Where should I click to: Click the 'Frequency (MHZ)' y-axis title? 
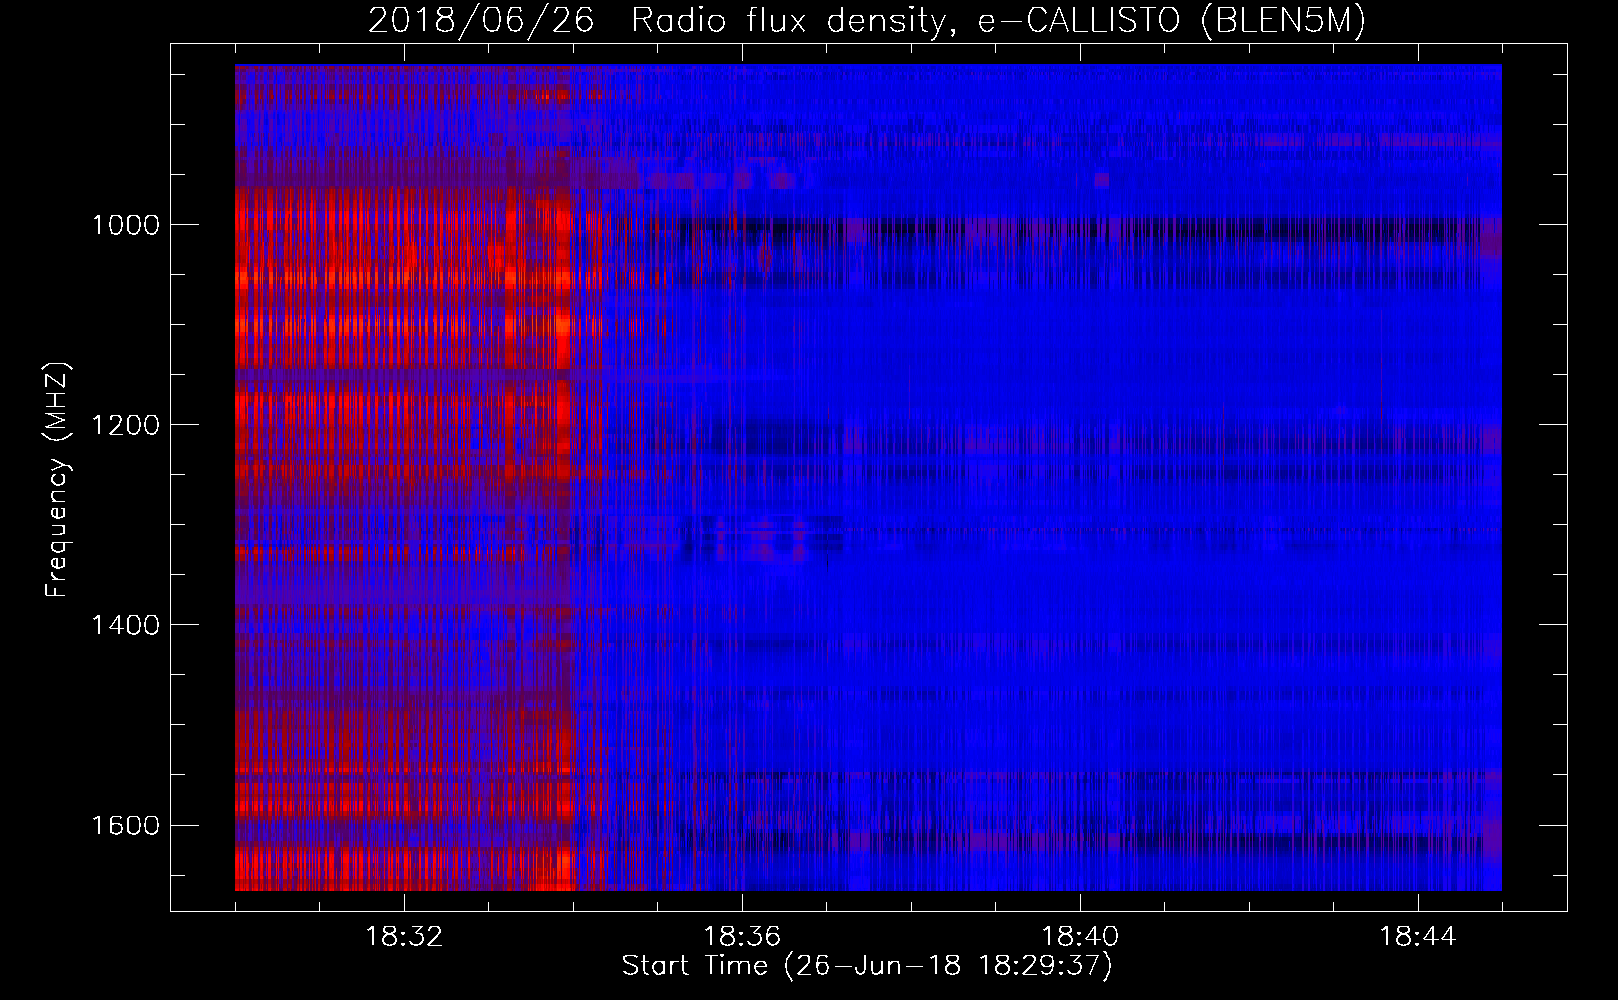coord(56,479)
